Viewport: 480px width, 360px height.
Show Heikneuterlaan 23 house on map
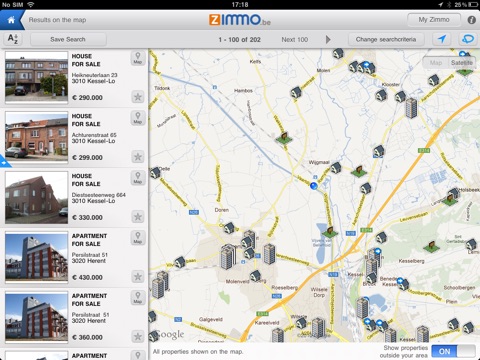point(138,58)
